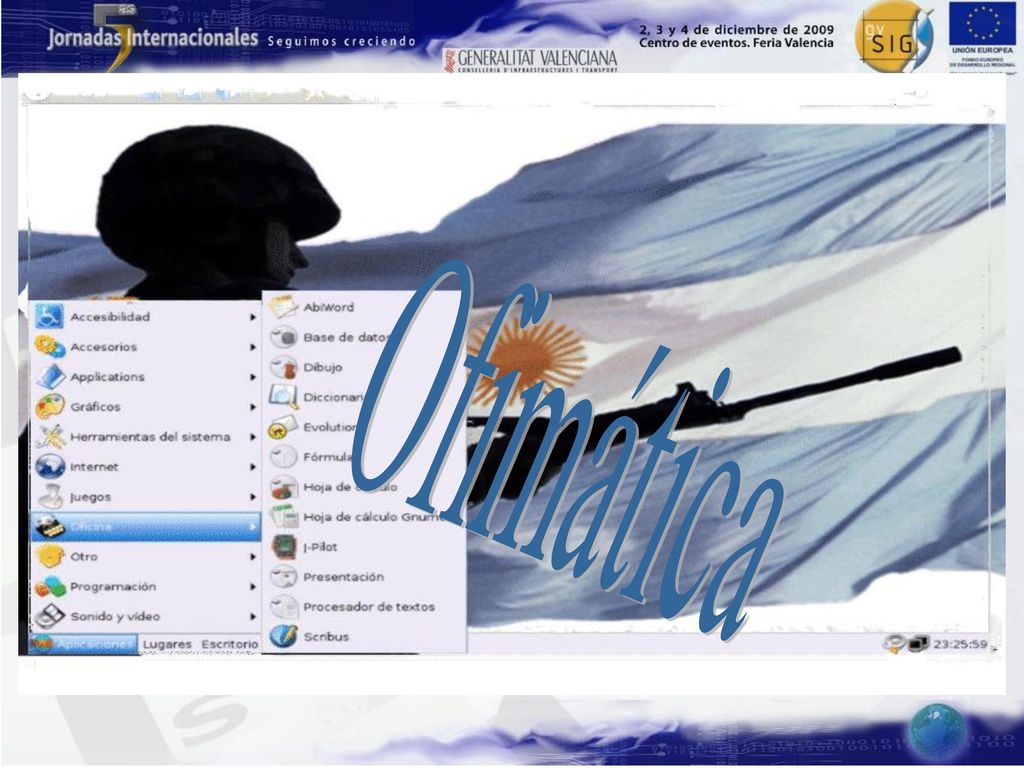Click the Juegos chess pawn icon
Screen dimensions: 1024x768
[50, 497]
